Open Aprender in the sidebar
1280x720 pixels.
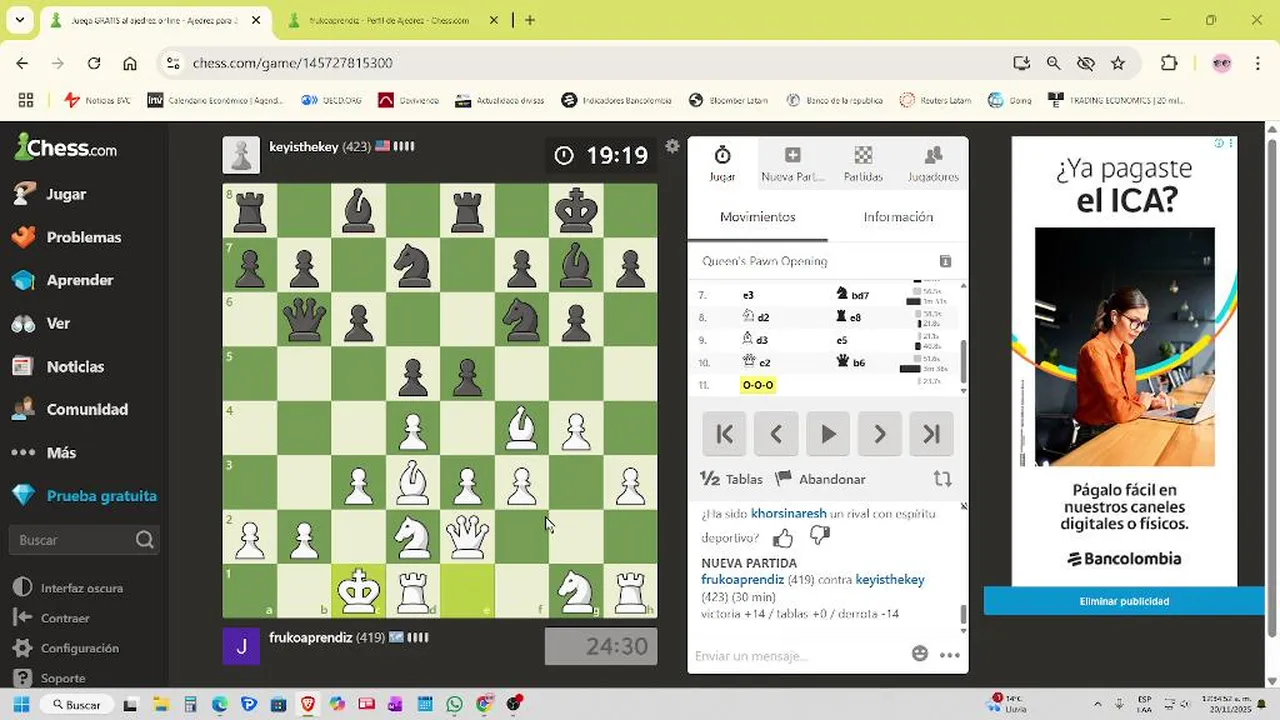[x=62, y=280]
